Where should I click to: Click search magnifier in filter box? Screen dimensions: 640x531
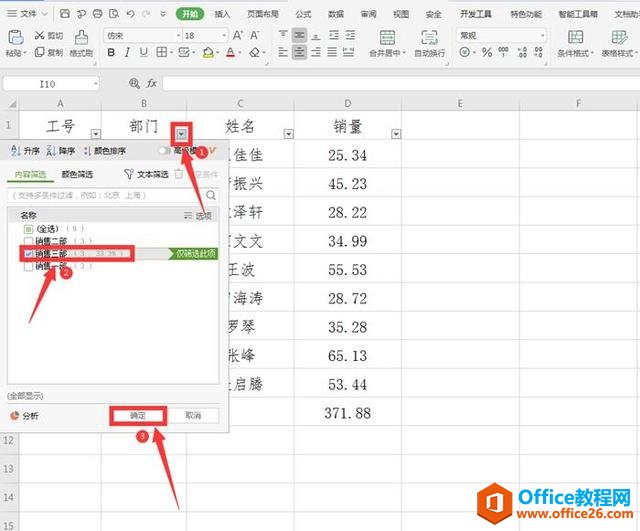[x=211, y=195]
